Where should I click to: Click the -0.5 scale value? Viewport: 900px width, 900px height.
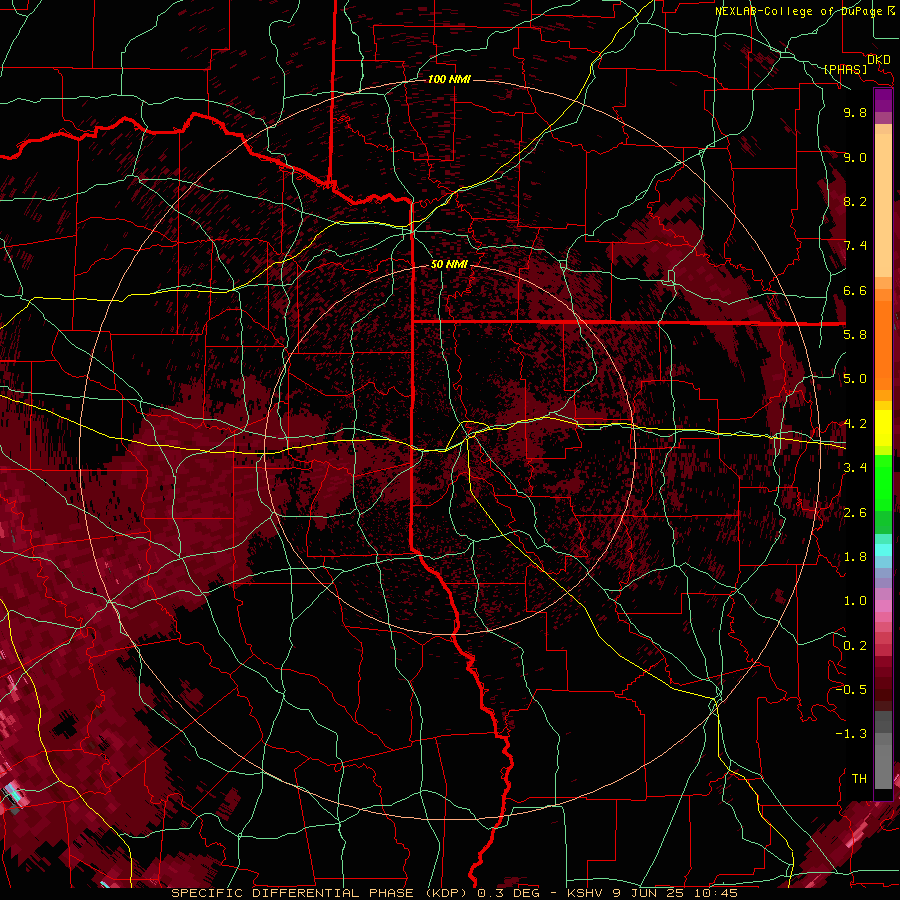(x=851, y=690)
